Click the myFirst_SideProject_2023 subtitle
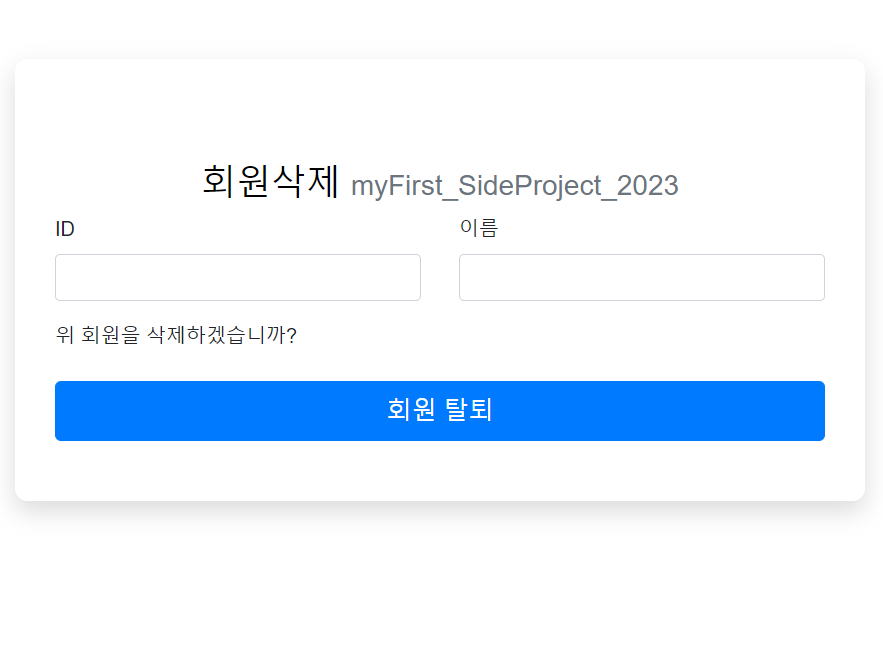This screenshot has width=883, height=647. 515,186
